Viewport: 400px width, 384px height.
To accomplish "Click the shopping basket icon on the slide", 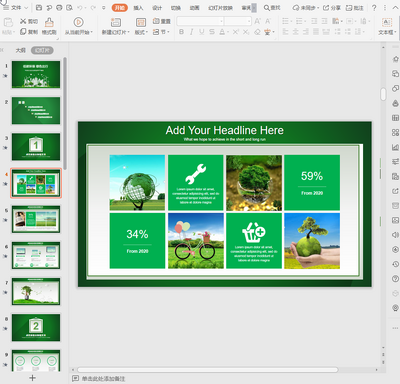I will (x=254, y=232).
